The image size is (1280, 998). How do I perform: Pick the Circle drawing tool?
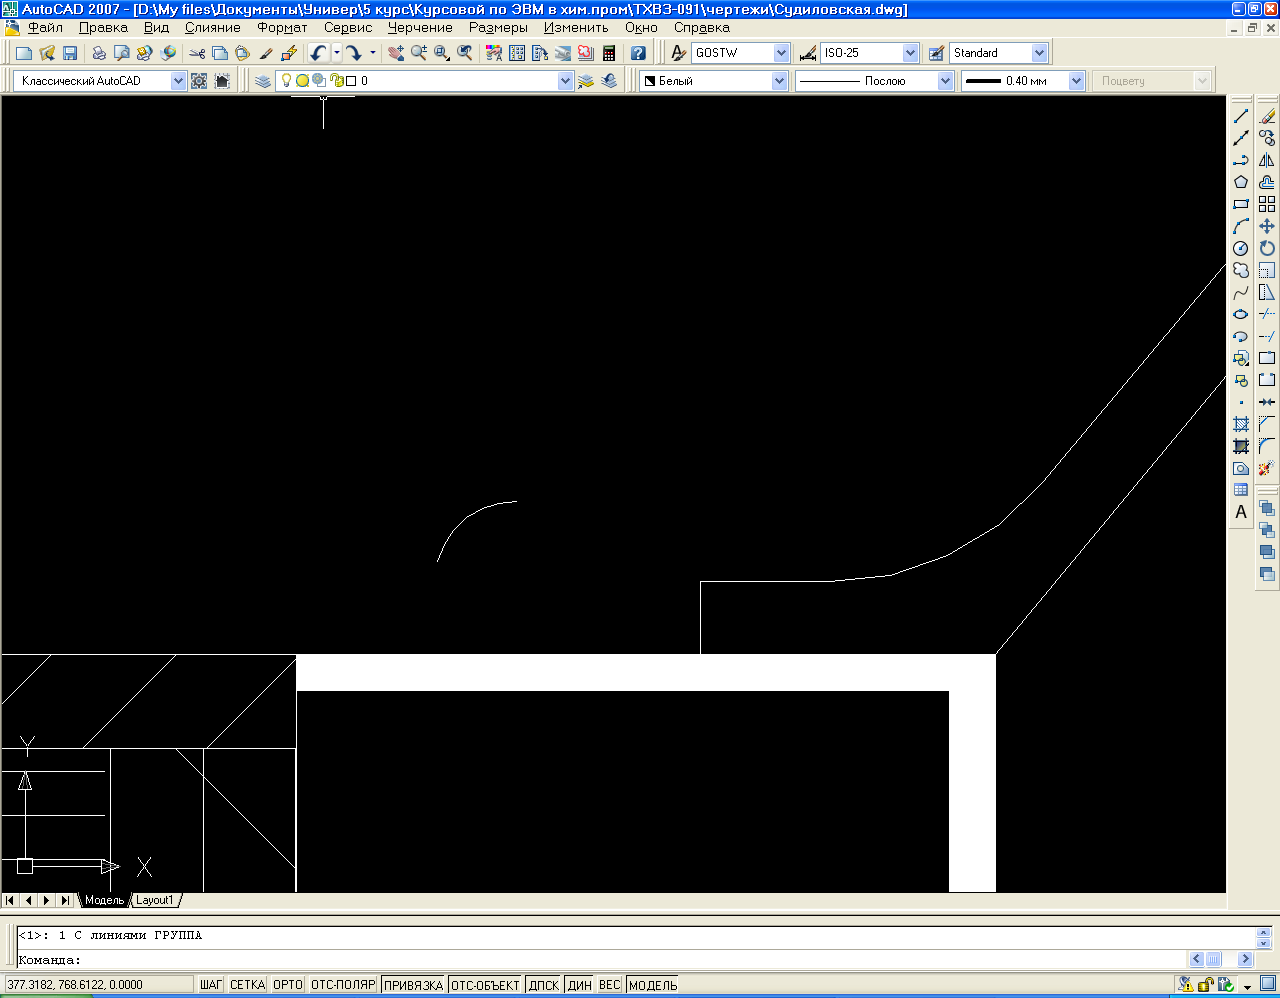(x=1241, y=248)
